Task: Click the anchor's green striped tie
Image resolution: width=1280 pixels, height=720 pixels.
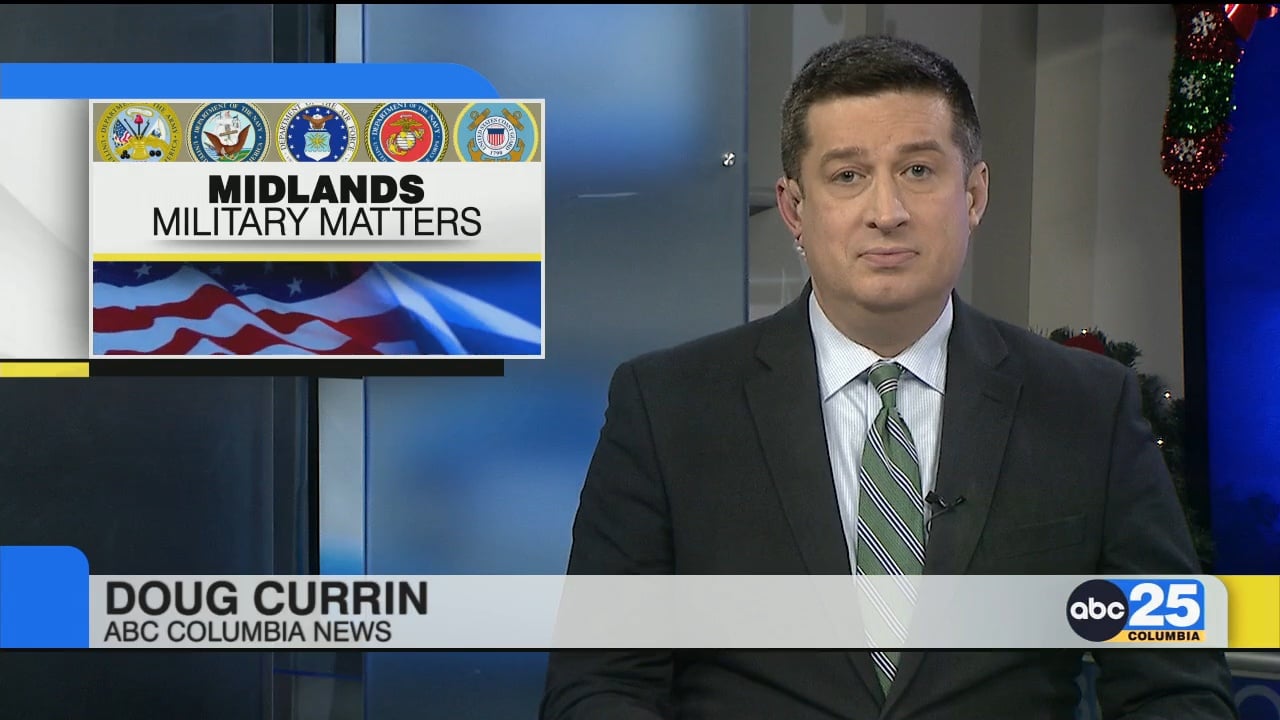Action: tap(890, 500)
